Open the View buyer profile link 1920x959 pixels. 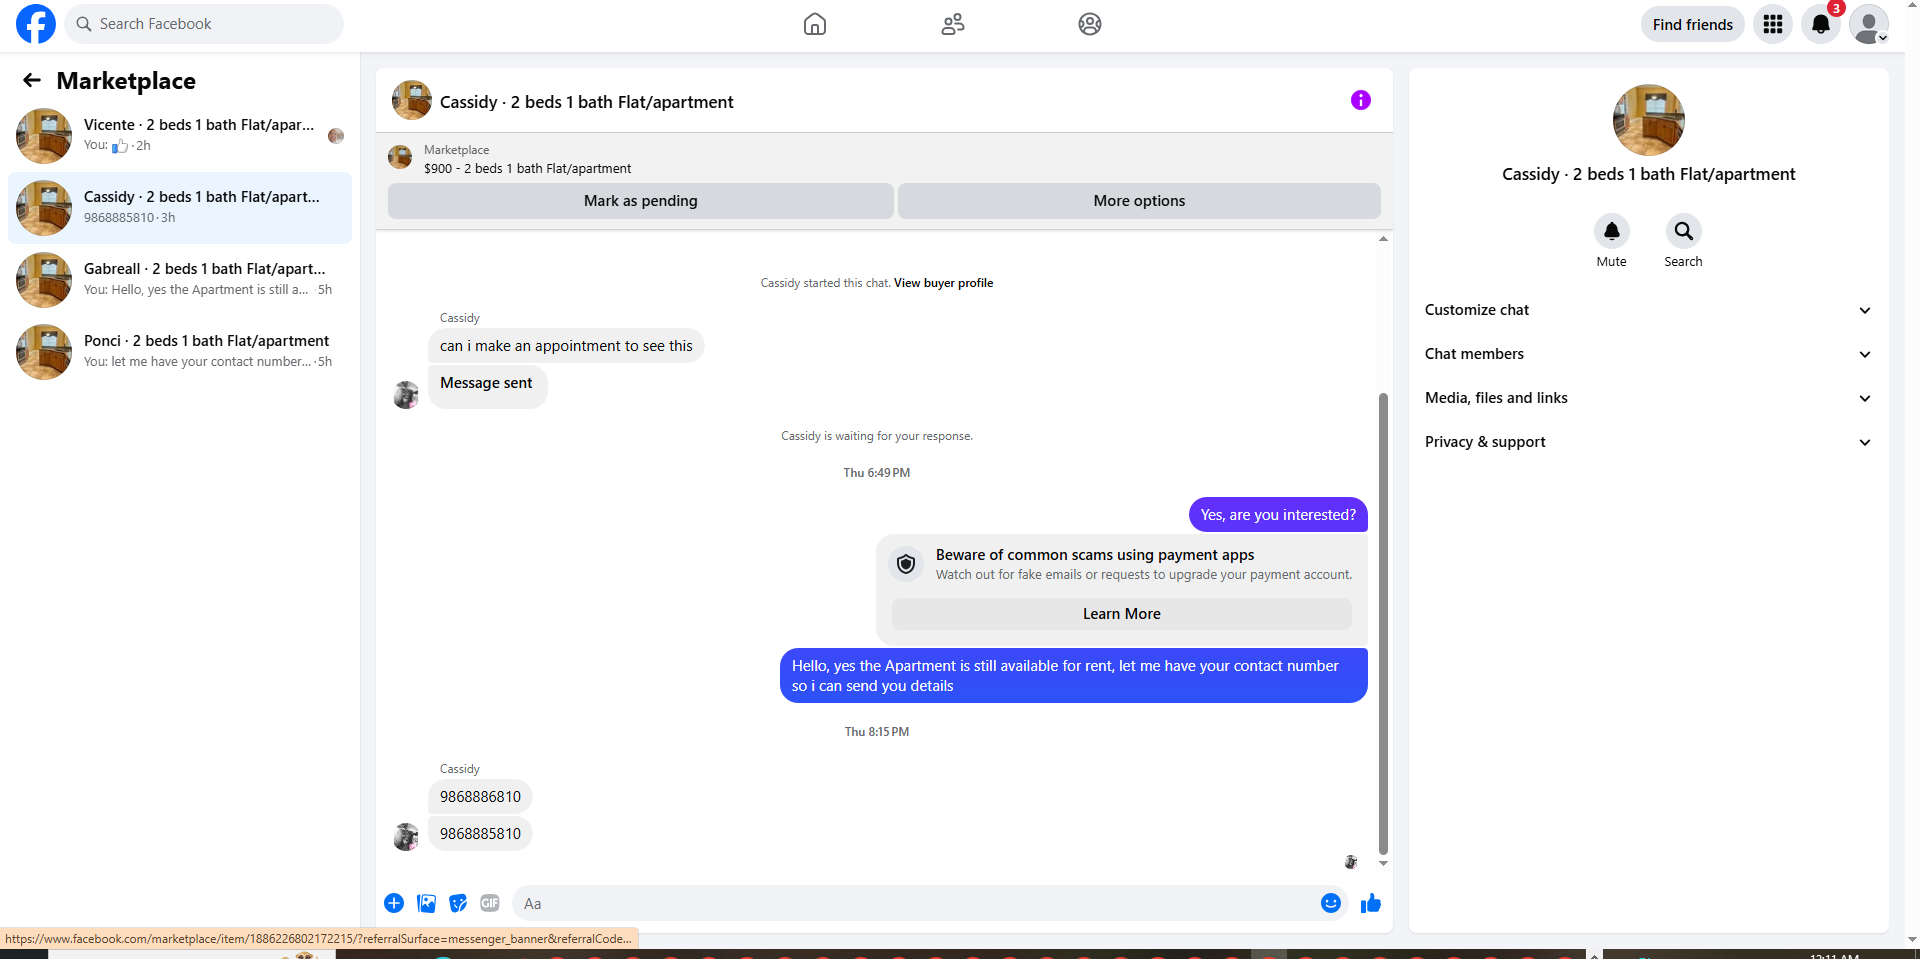943,283
